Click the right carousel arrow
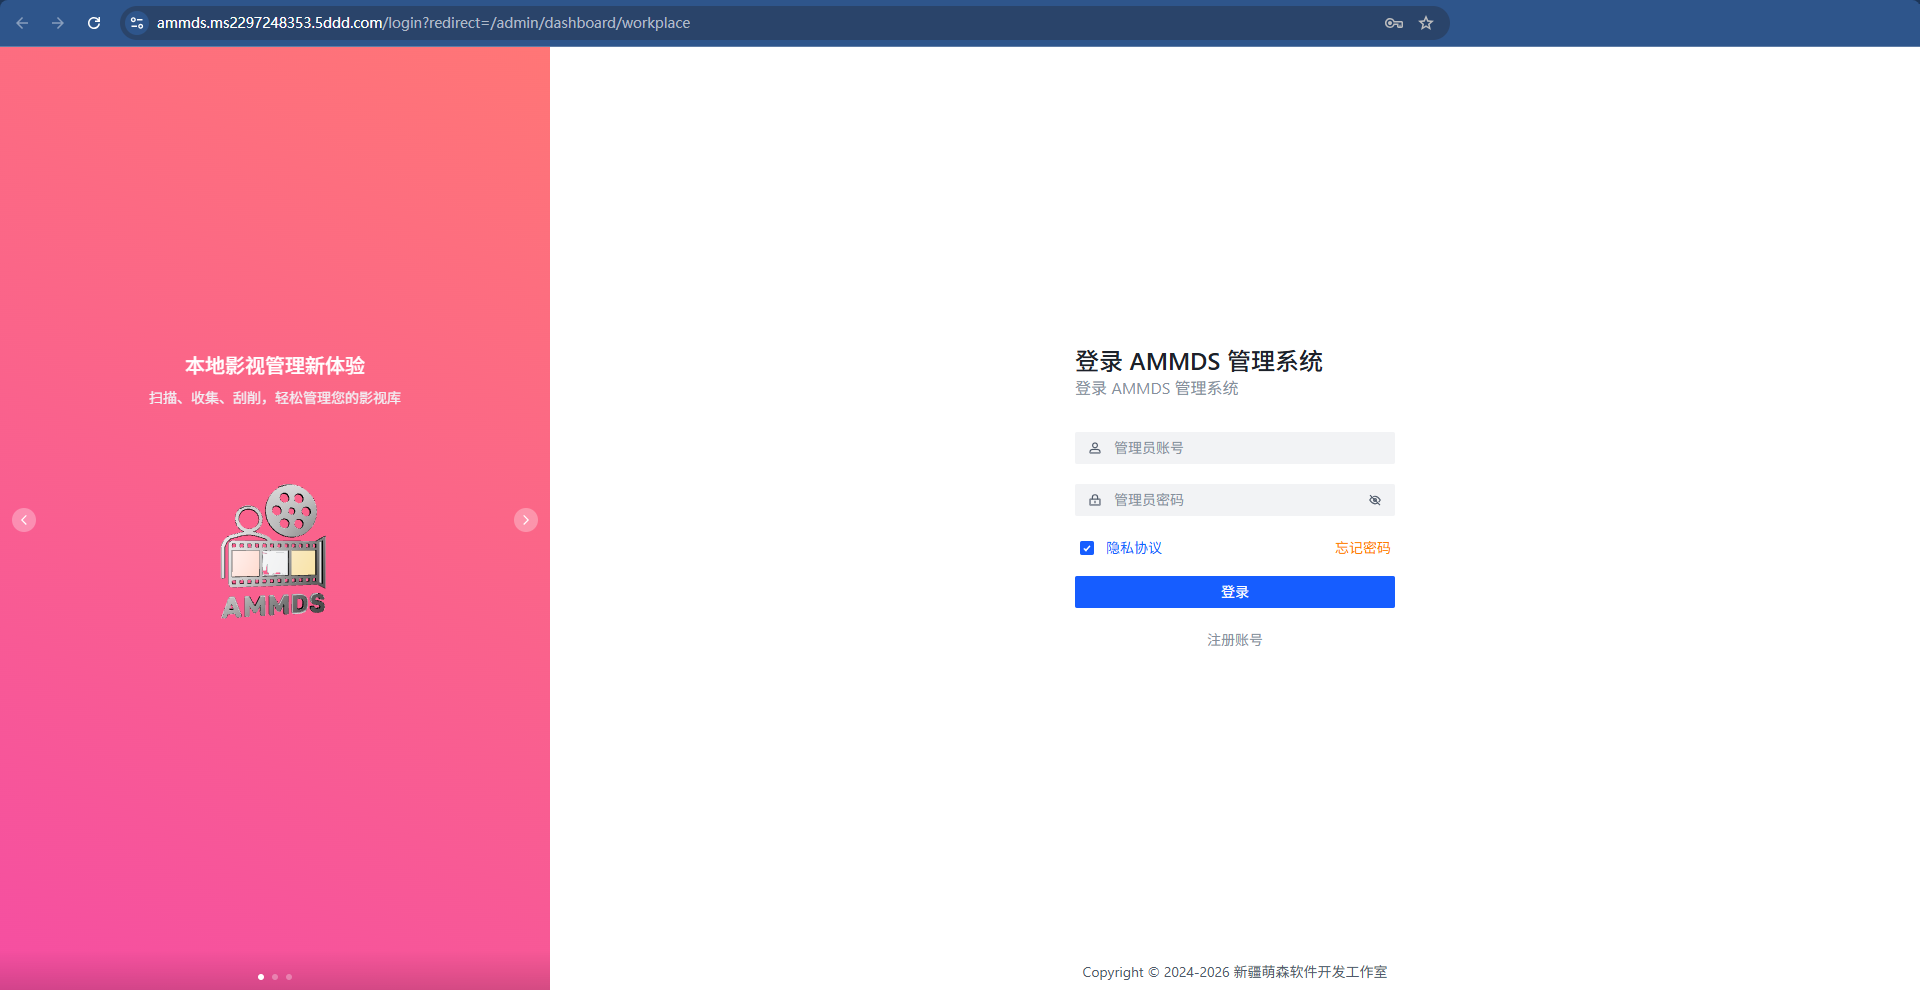Screen dimensions: 1920x990 click(x=525, y=519)
